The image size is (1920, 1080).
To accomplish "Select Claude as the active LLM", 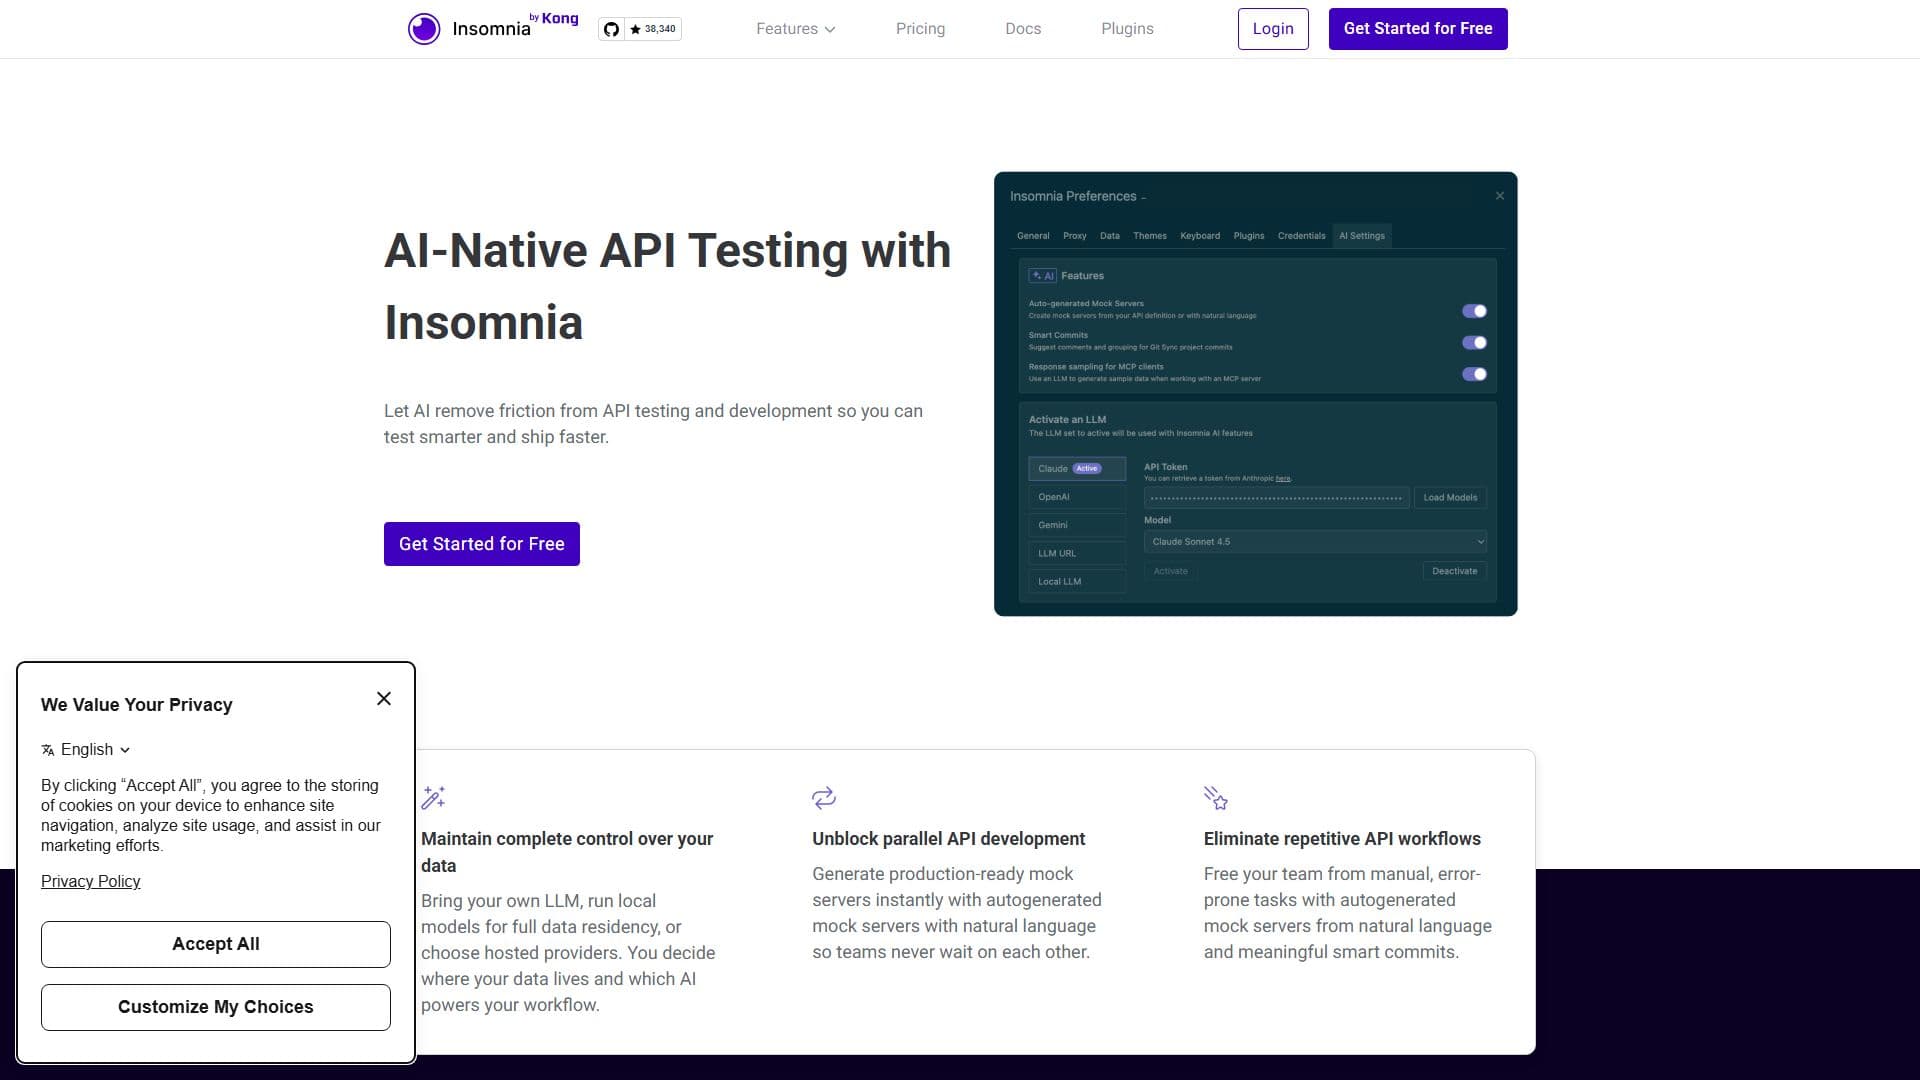I will click(x=1077, y=469).
